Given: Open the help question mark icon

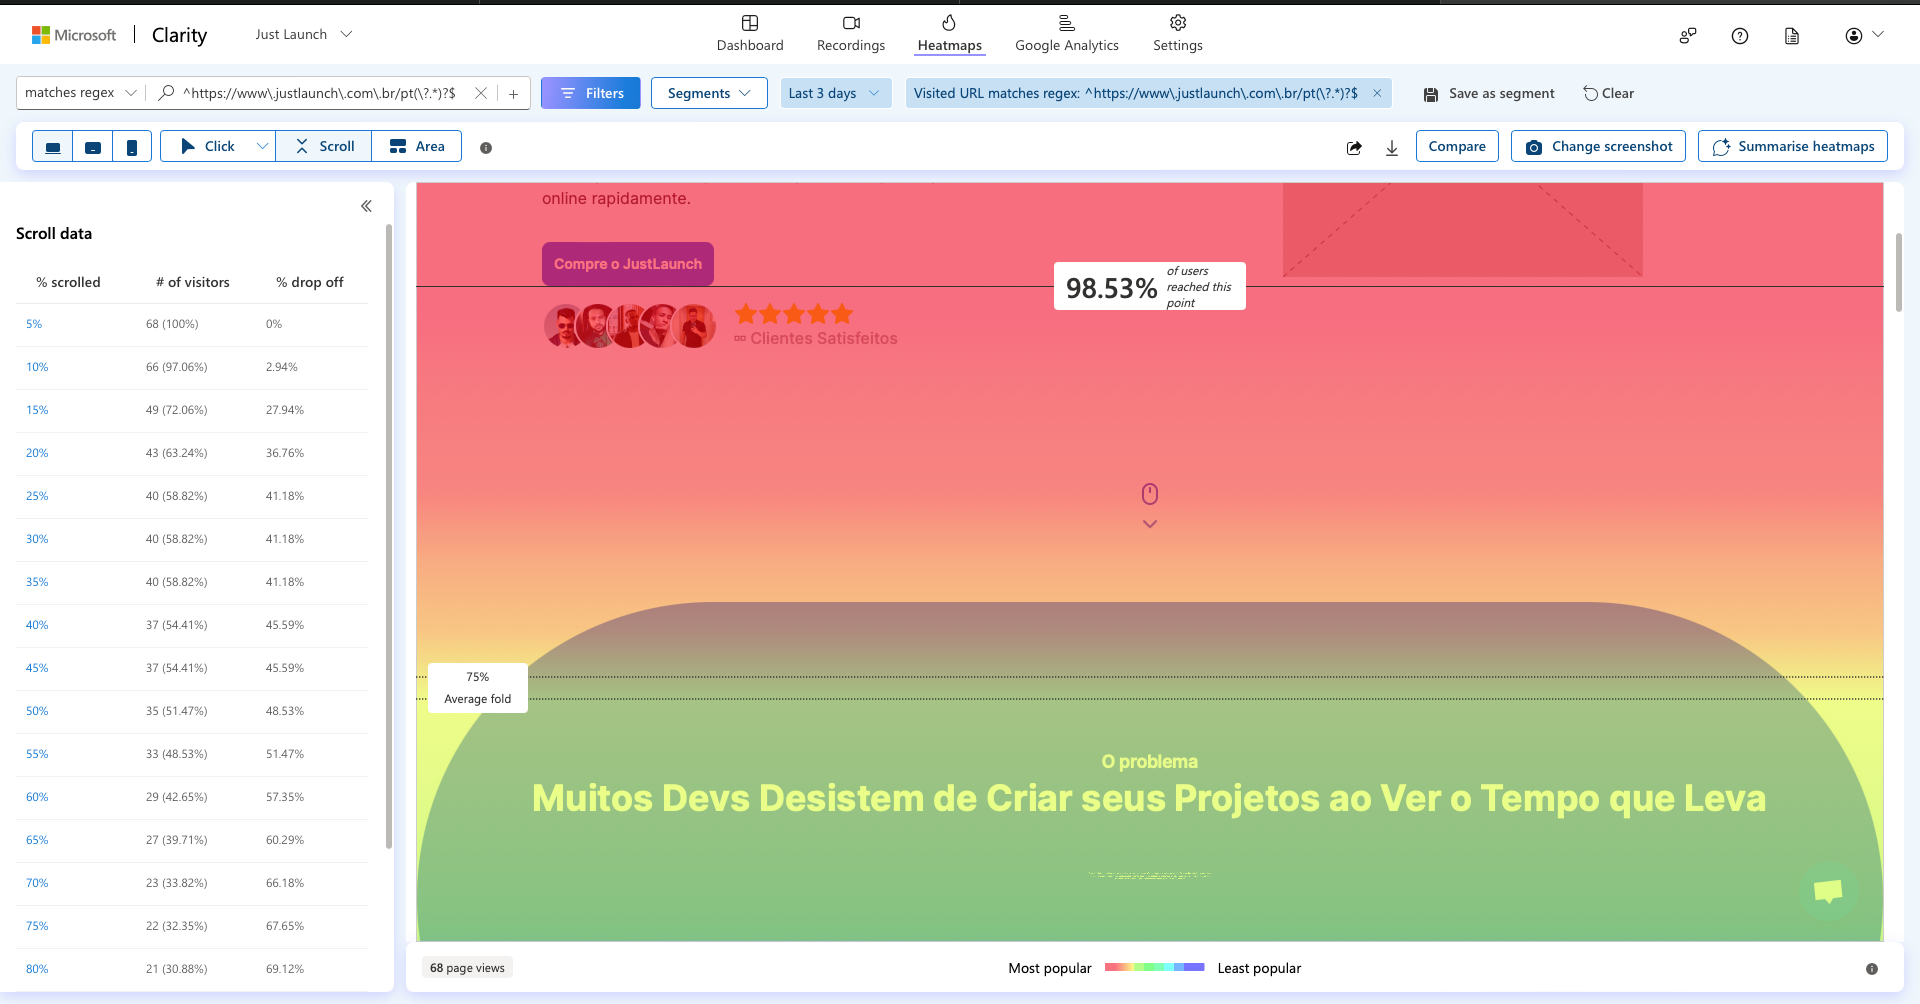Looking at the screenshot, I should [x=1740, y=36].
